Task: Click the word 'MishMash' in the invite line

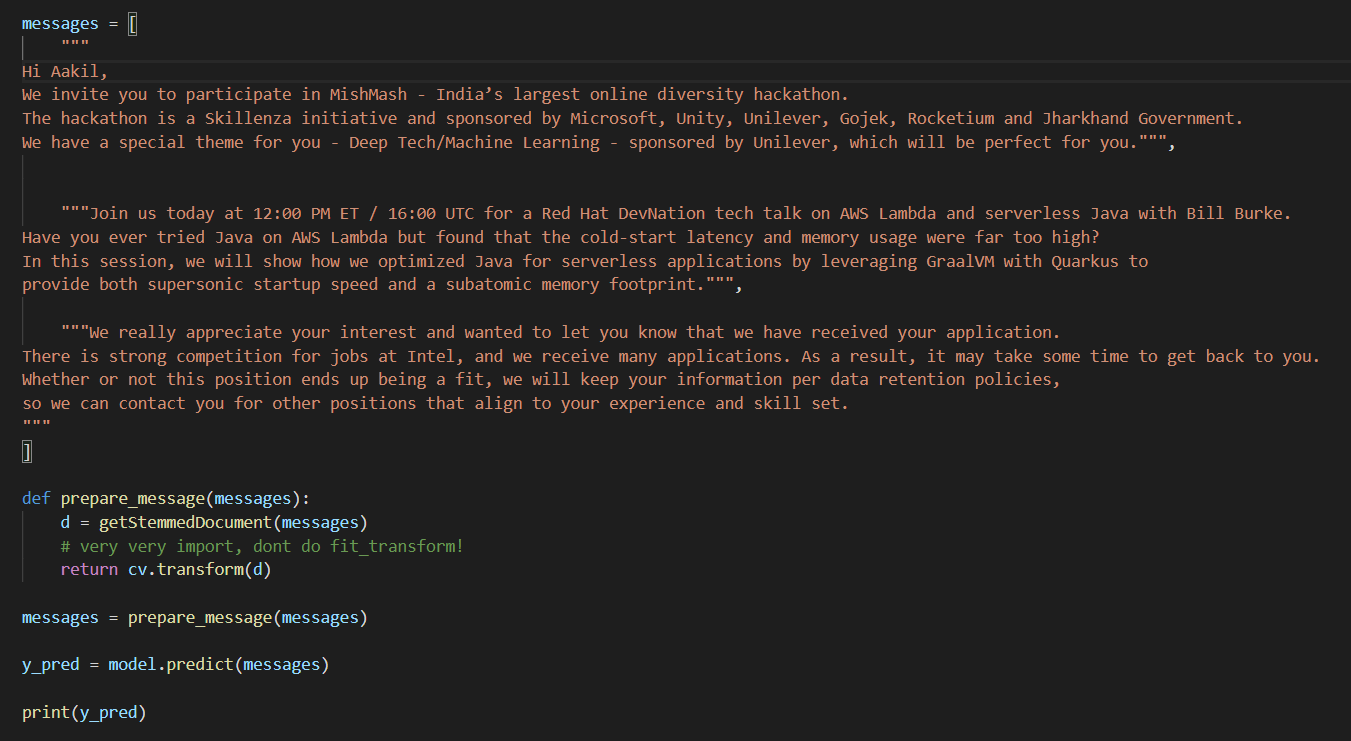Action: [369, 95]
